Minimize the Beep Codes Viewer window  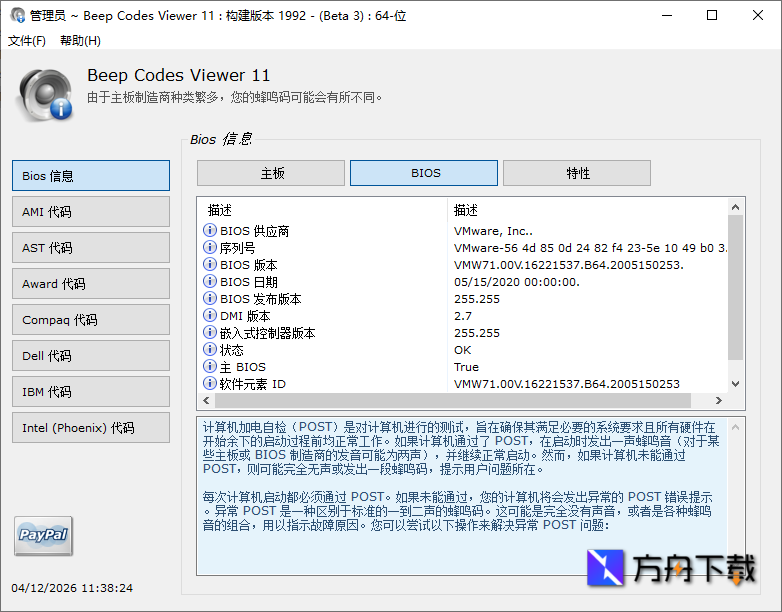click(x=667, y=15)
